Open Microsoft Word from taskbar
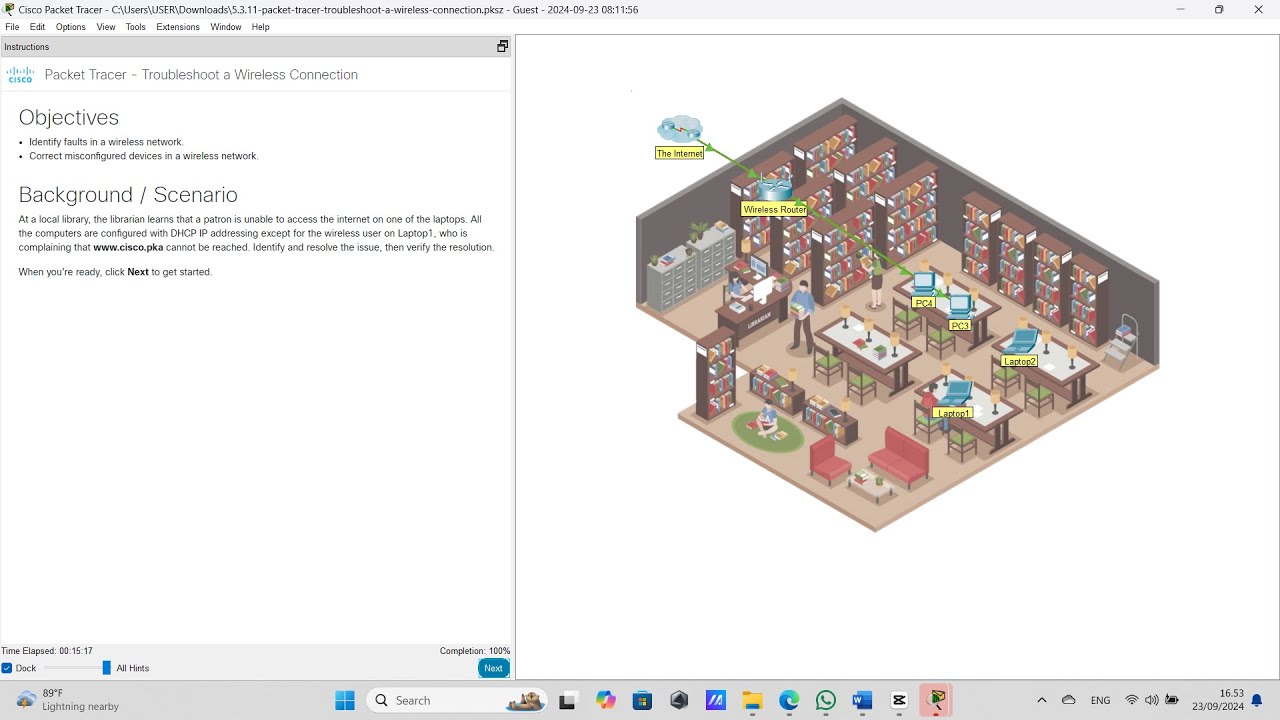Screen dimensions: 1280x720 pyautogui.click(x=862, y=700)
